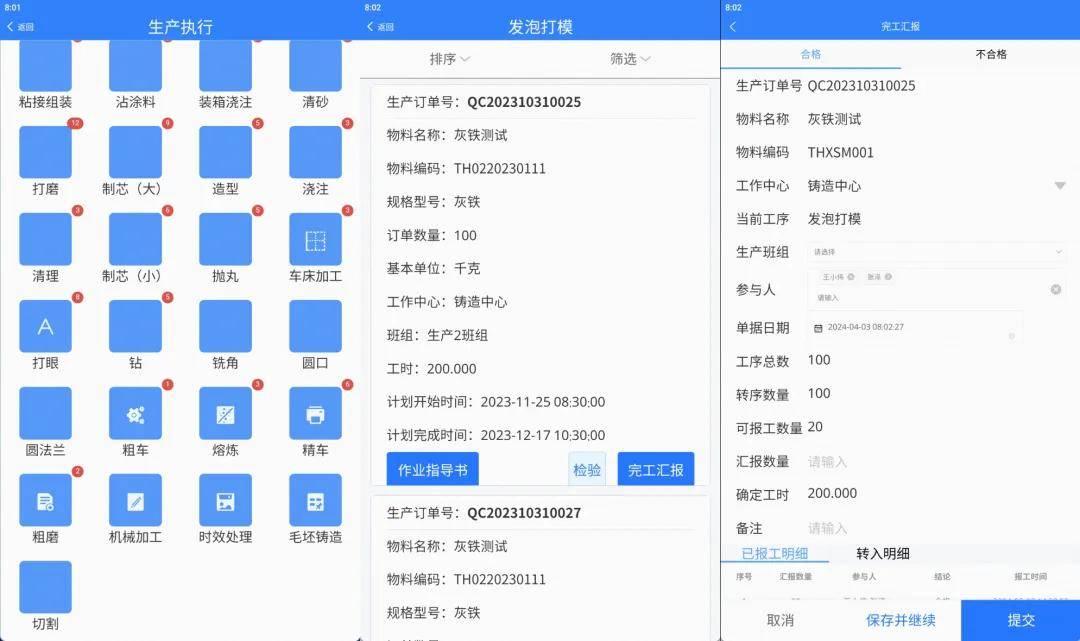Expand the 筛选 filter dropdown

[x=630, y=59]
